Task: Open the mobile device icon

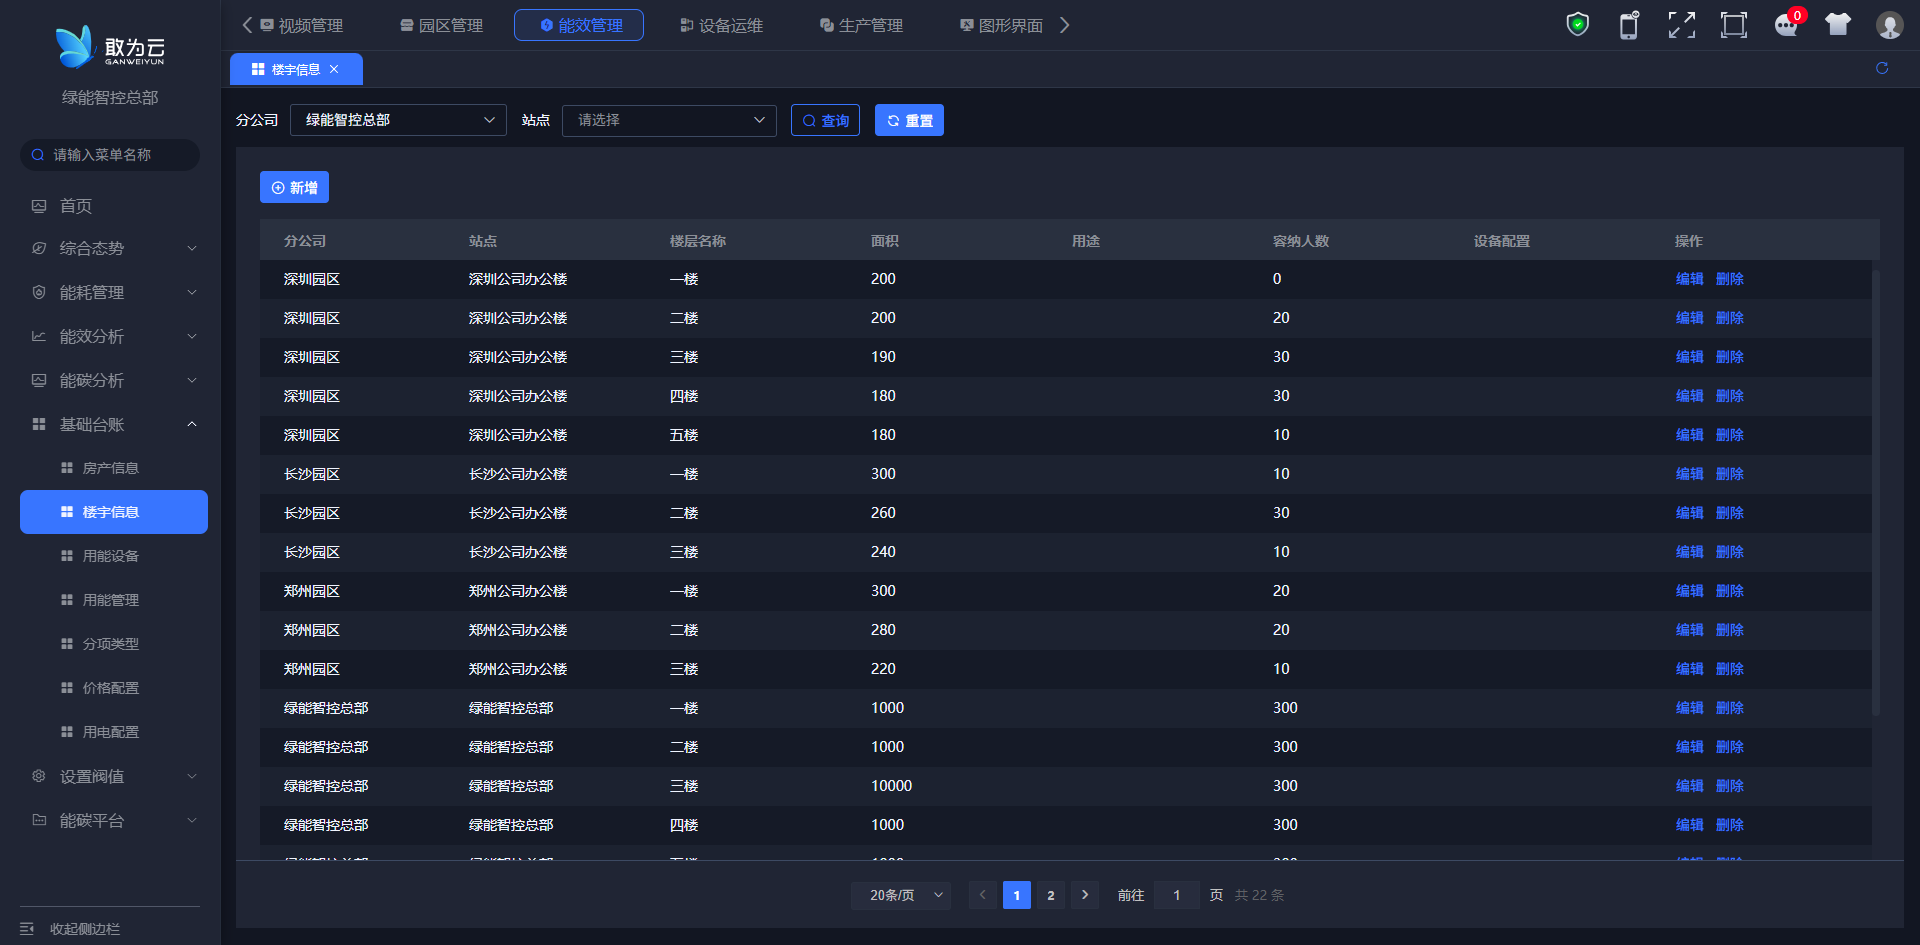Action: point(1629,25)
